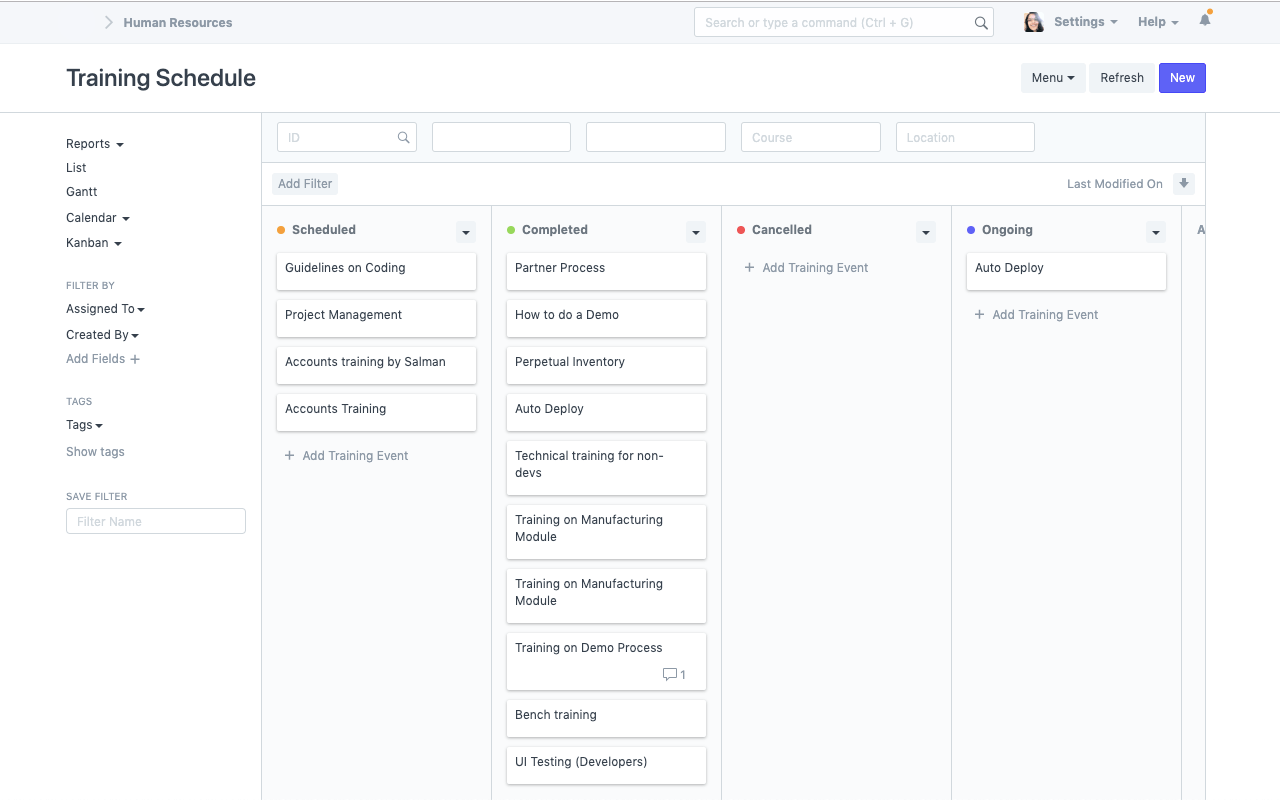This screenshot has height=800, width=1280.
Task: Click the Refresh button
Action: (x=1121, y=78)
